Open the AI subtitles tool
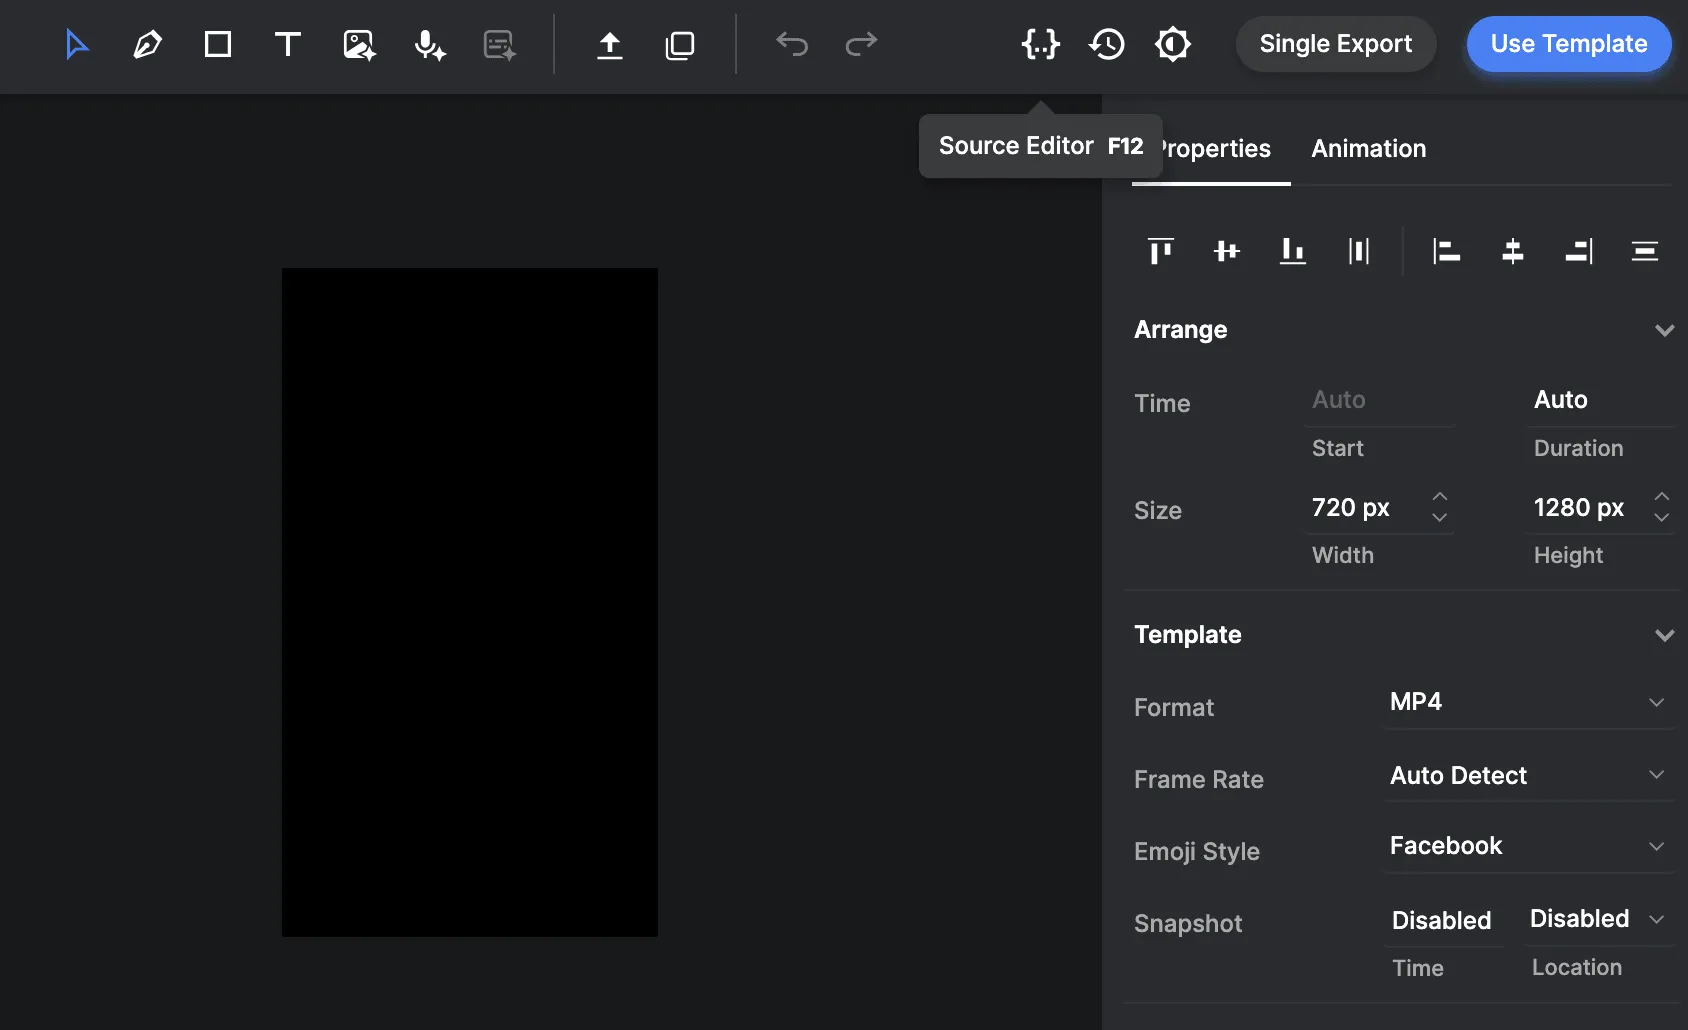This screenshot has width=1688, height=1030. pyautogui.click(x=498, y=44)
